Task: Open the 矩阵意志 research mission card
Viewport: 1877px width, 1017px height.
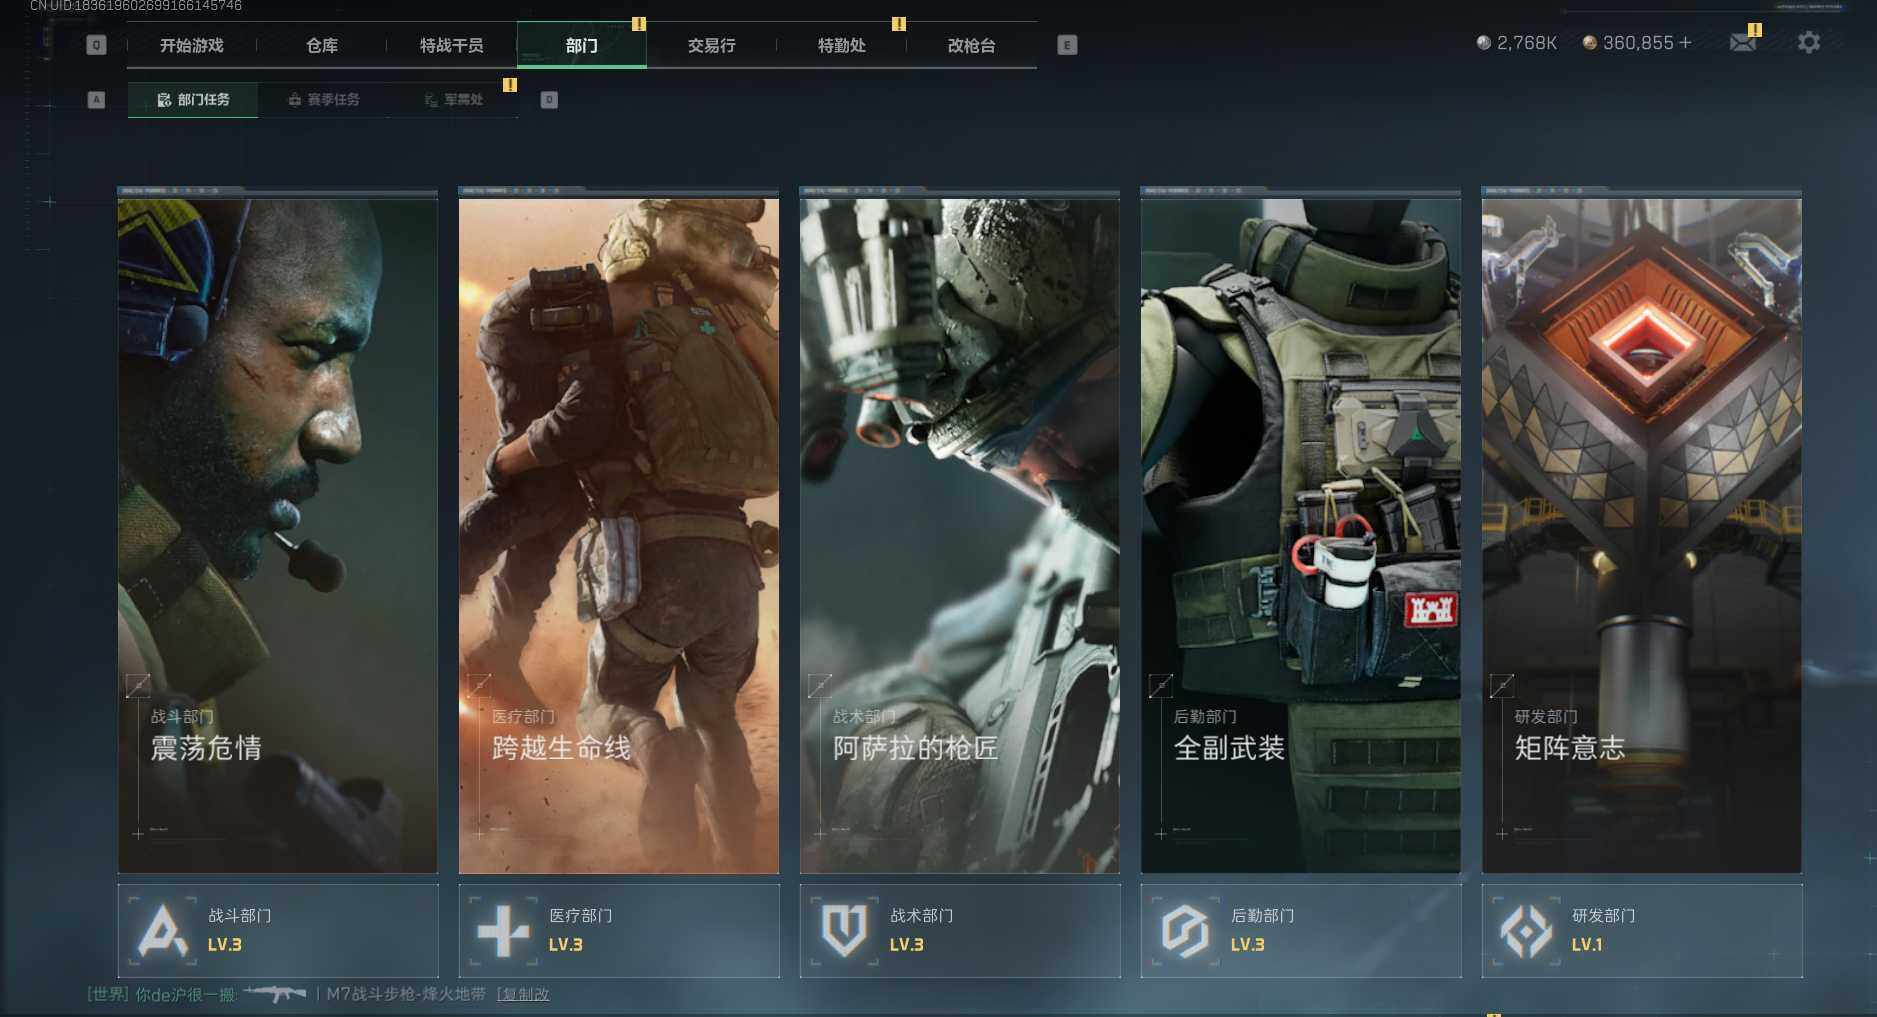Action: click(1642, 535)
